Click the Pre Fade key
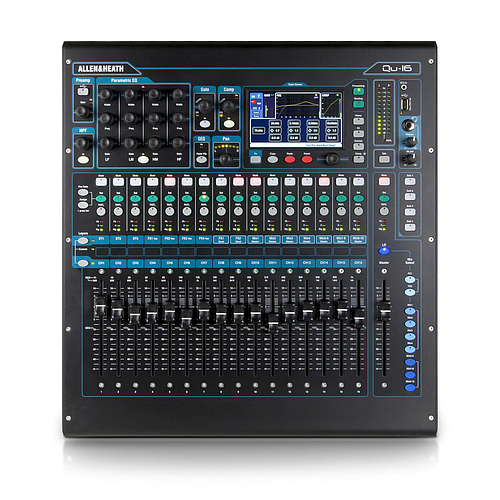 tap(83, 192)
